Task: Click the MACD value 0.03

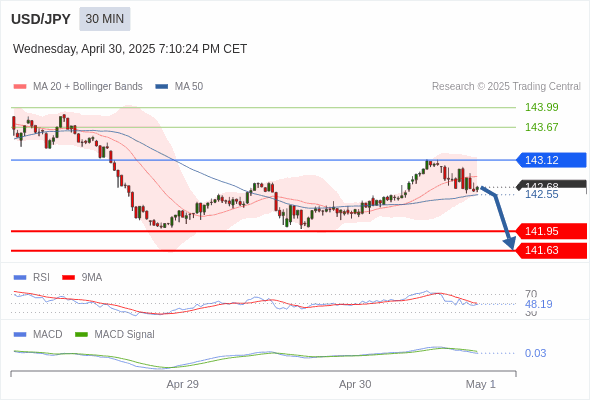Action: click(535, 353)
